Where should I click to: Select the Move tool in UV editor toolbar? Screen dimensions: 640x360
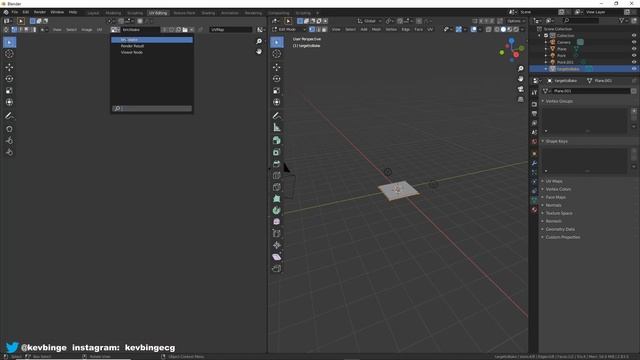(9, 67)
